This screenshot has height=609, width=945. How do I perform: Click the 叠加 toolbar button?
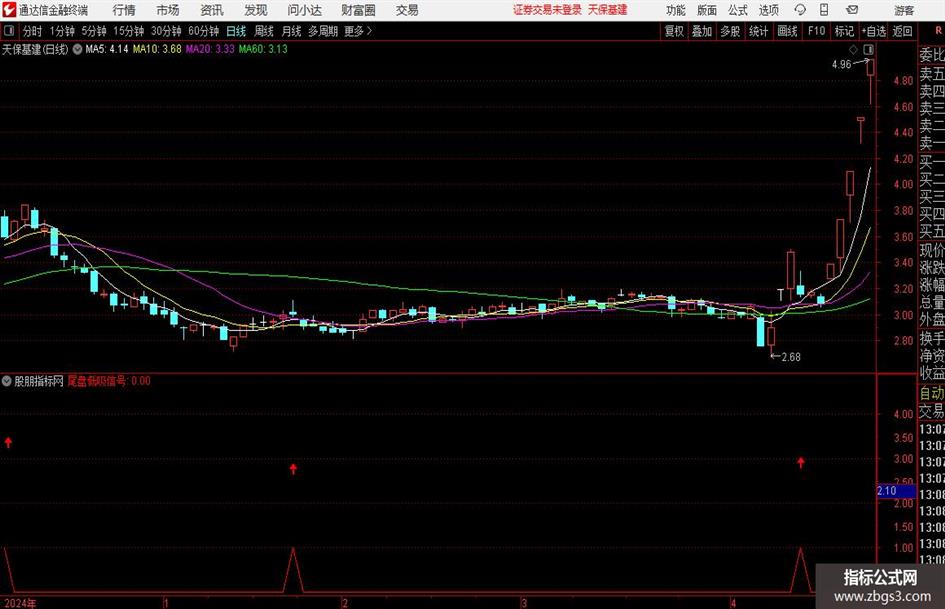(702, 31)
